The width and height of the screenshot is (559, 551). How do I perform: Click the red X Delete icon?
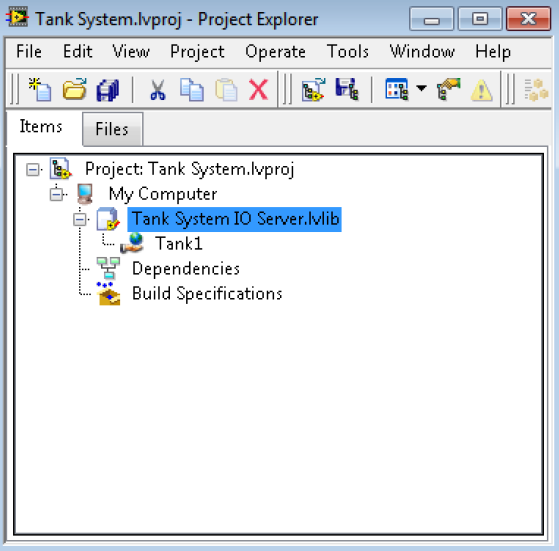click(x=258, y=90)
